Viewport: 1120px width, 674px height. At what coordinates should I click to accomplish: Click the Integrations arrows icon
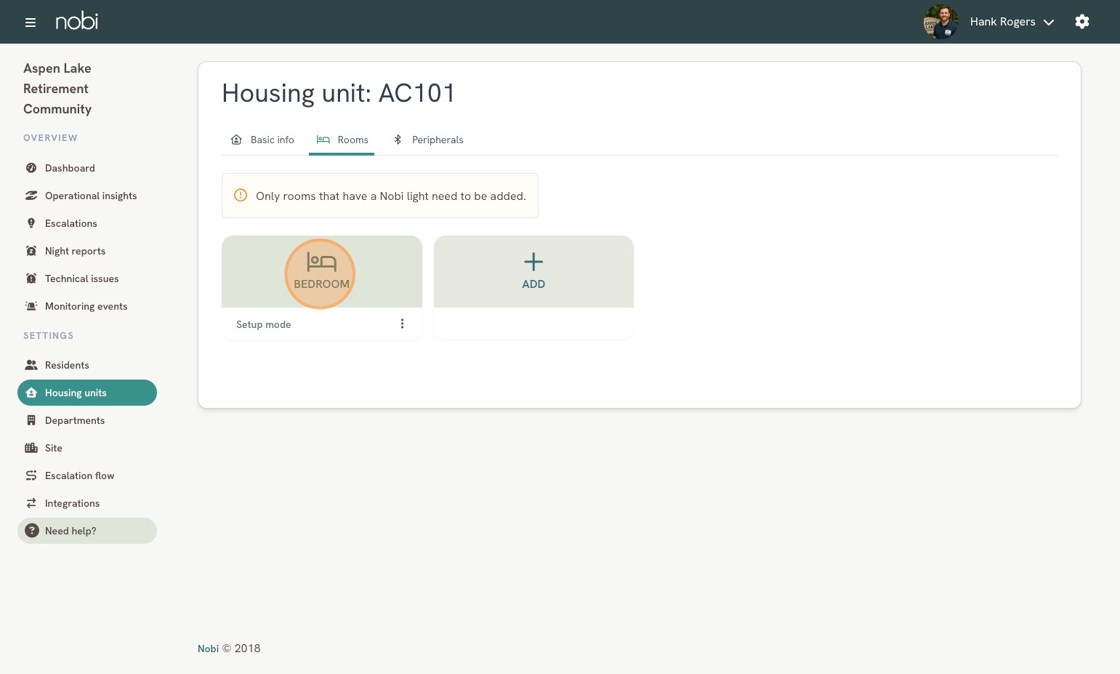coord(31,503)
